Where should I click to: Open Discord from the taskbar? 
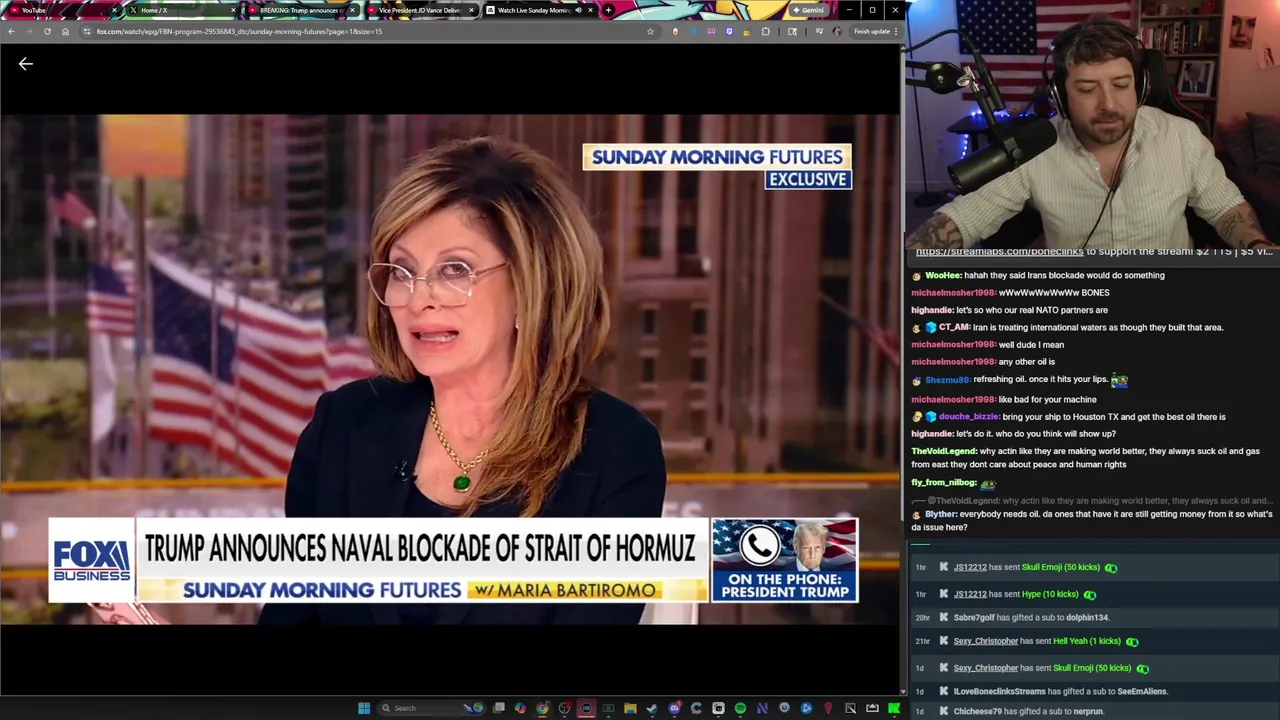coord(675,708)
